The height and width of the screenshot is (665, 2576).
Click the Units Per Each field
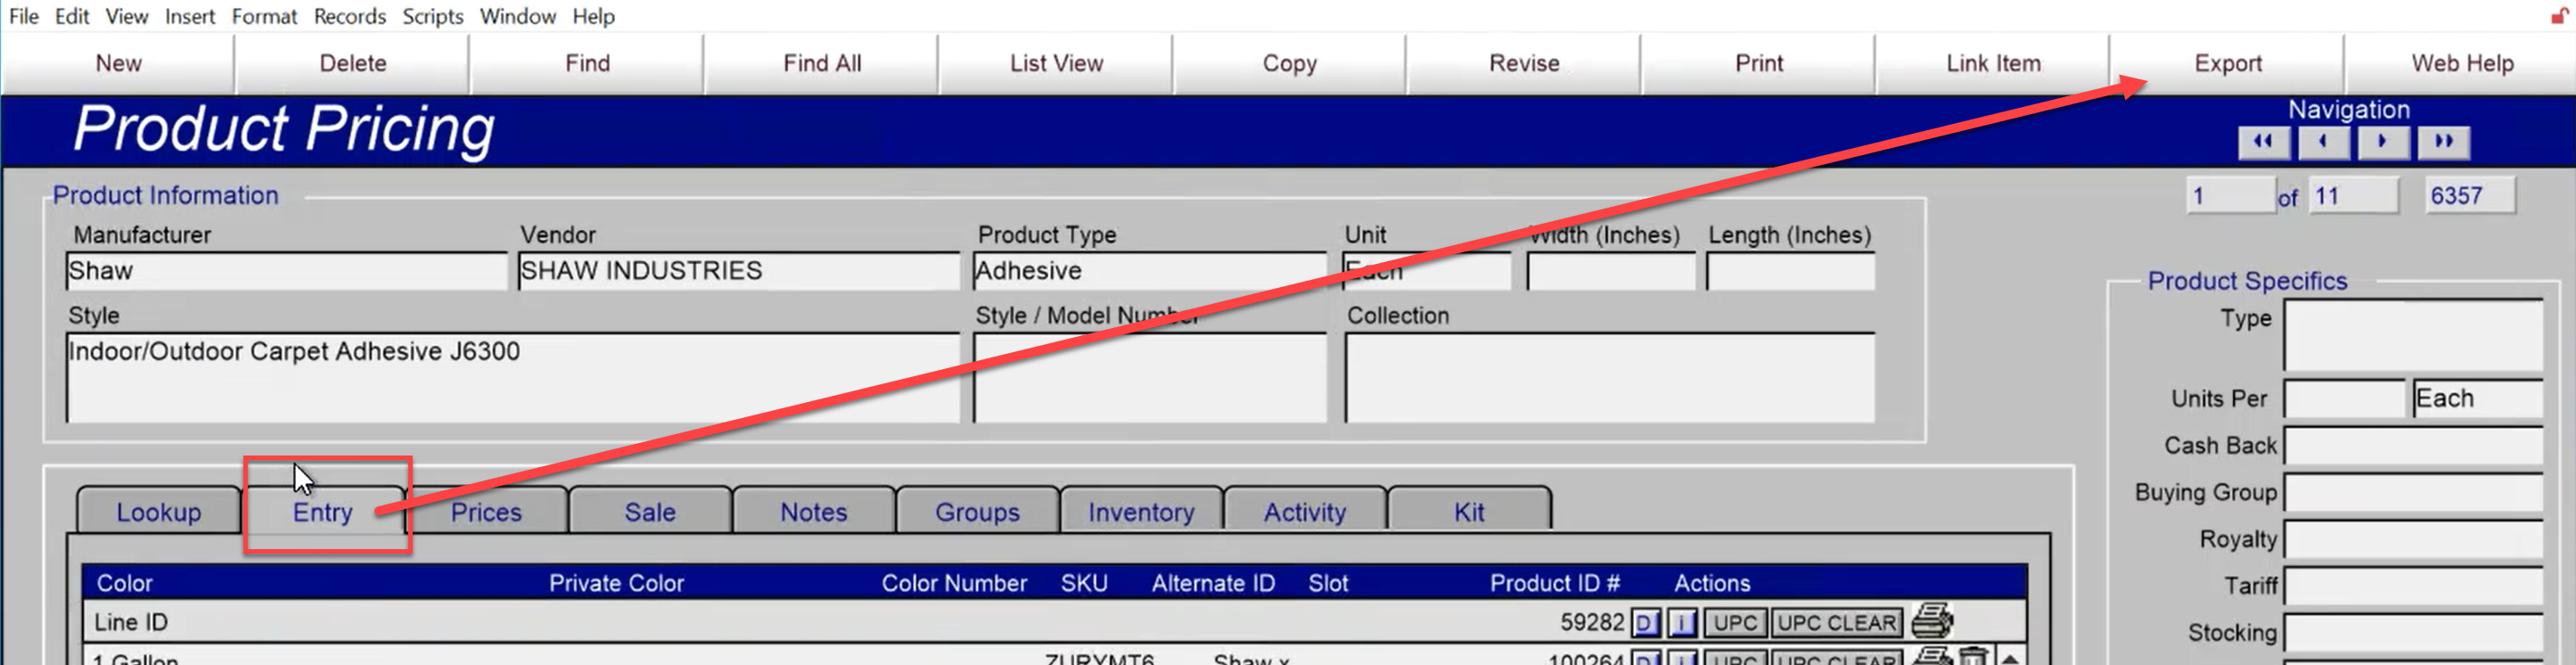pos(2476,398)
